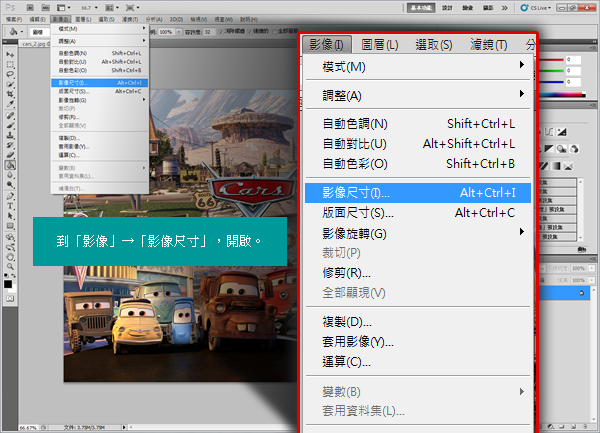Viewport: 600px width, 433px height.
Task: Select the Brush tool
Action: point(10,125)
